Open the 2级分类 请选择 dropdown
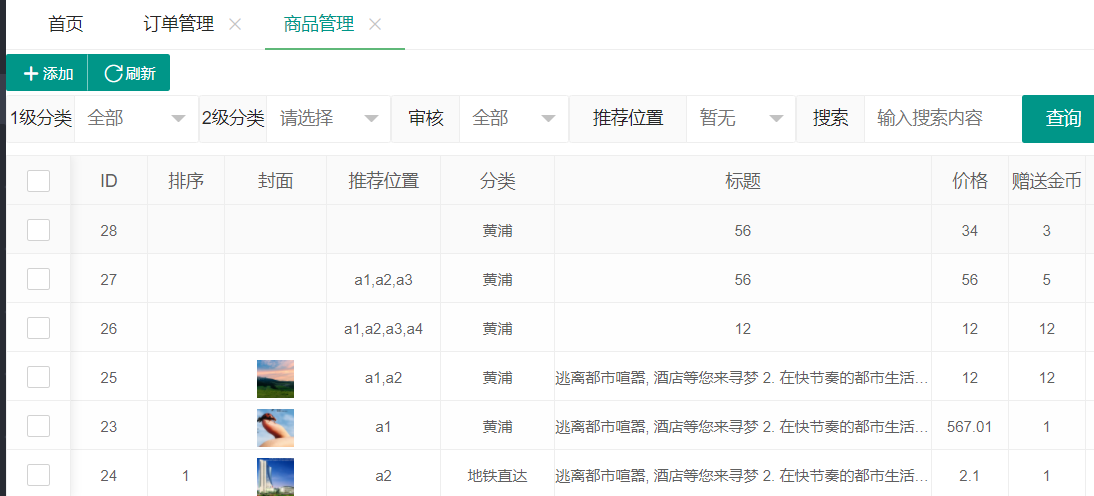Viewport: 1094px width, 496px height. 329,118
